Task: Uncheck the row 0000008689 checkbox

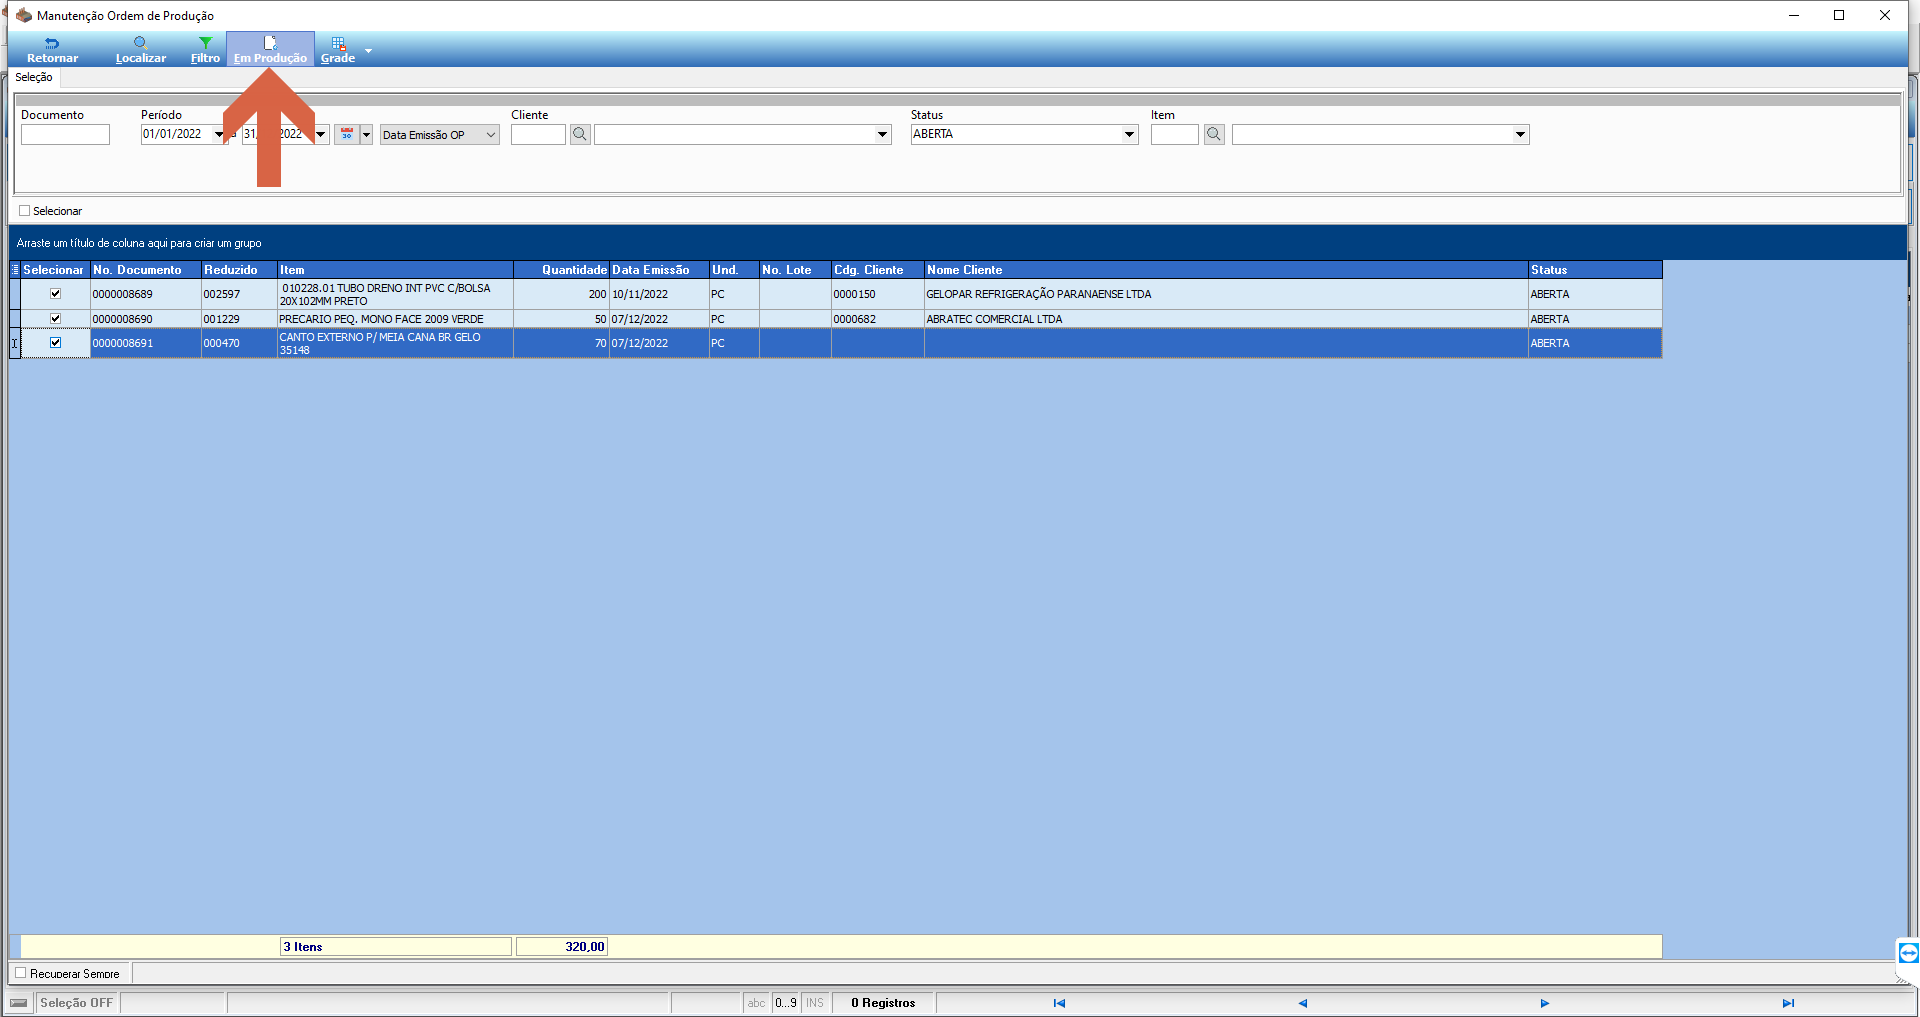Action: click(x=55, y=294)
